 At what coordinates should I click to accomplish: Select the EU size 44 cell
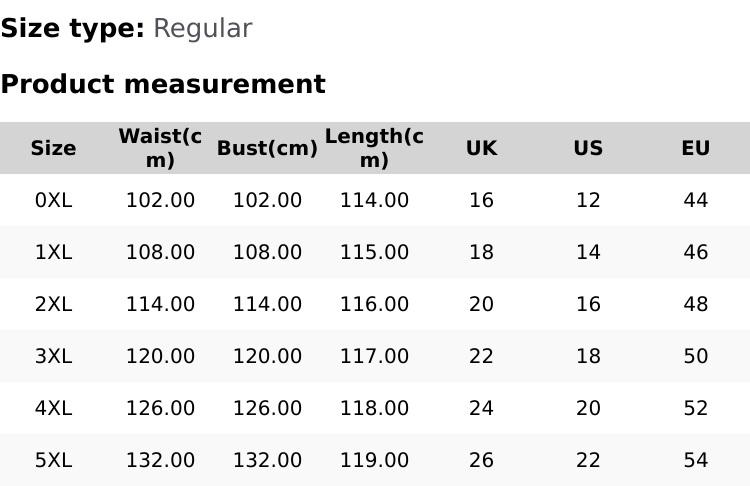coord(695,200)
